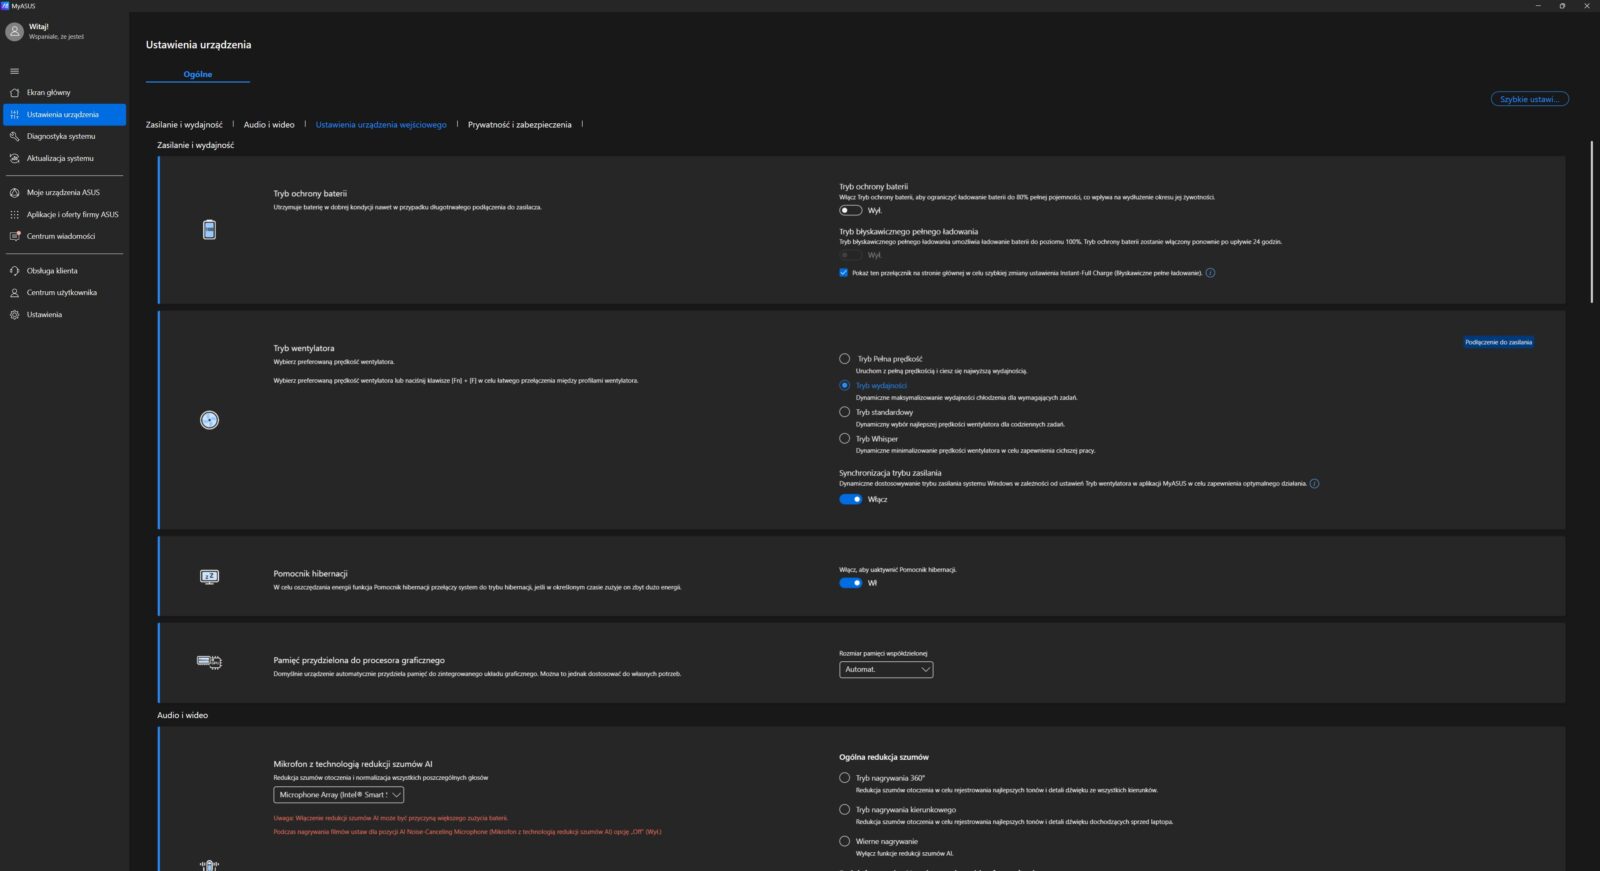Click the Podłączenie do zasilania button

tap(1498, 342)
